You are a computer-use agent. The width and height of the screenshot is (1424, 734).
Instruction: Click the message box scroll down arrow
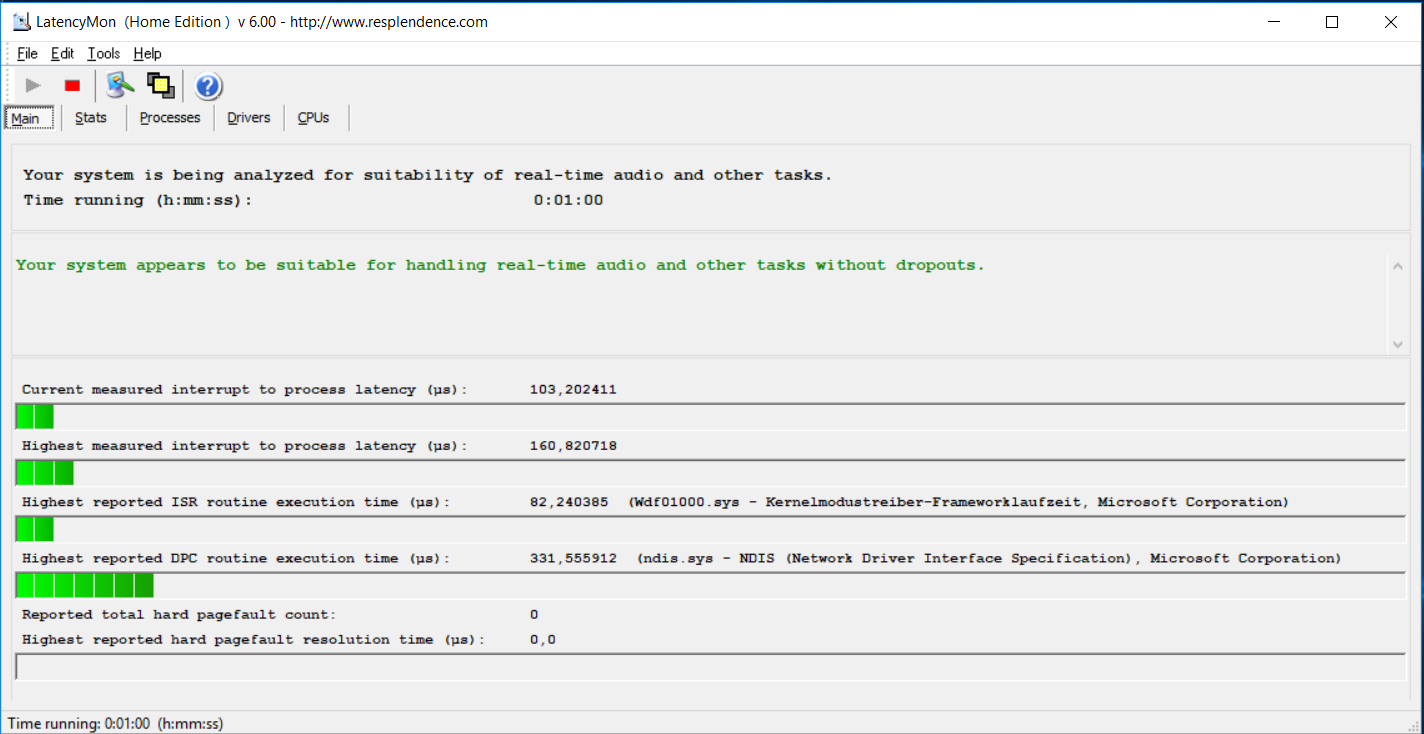coord(1397,344)
